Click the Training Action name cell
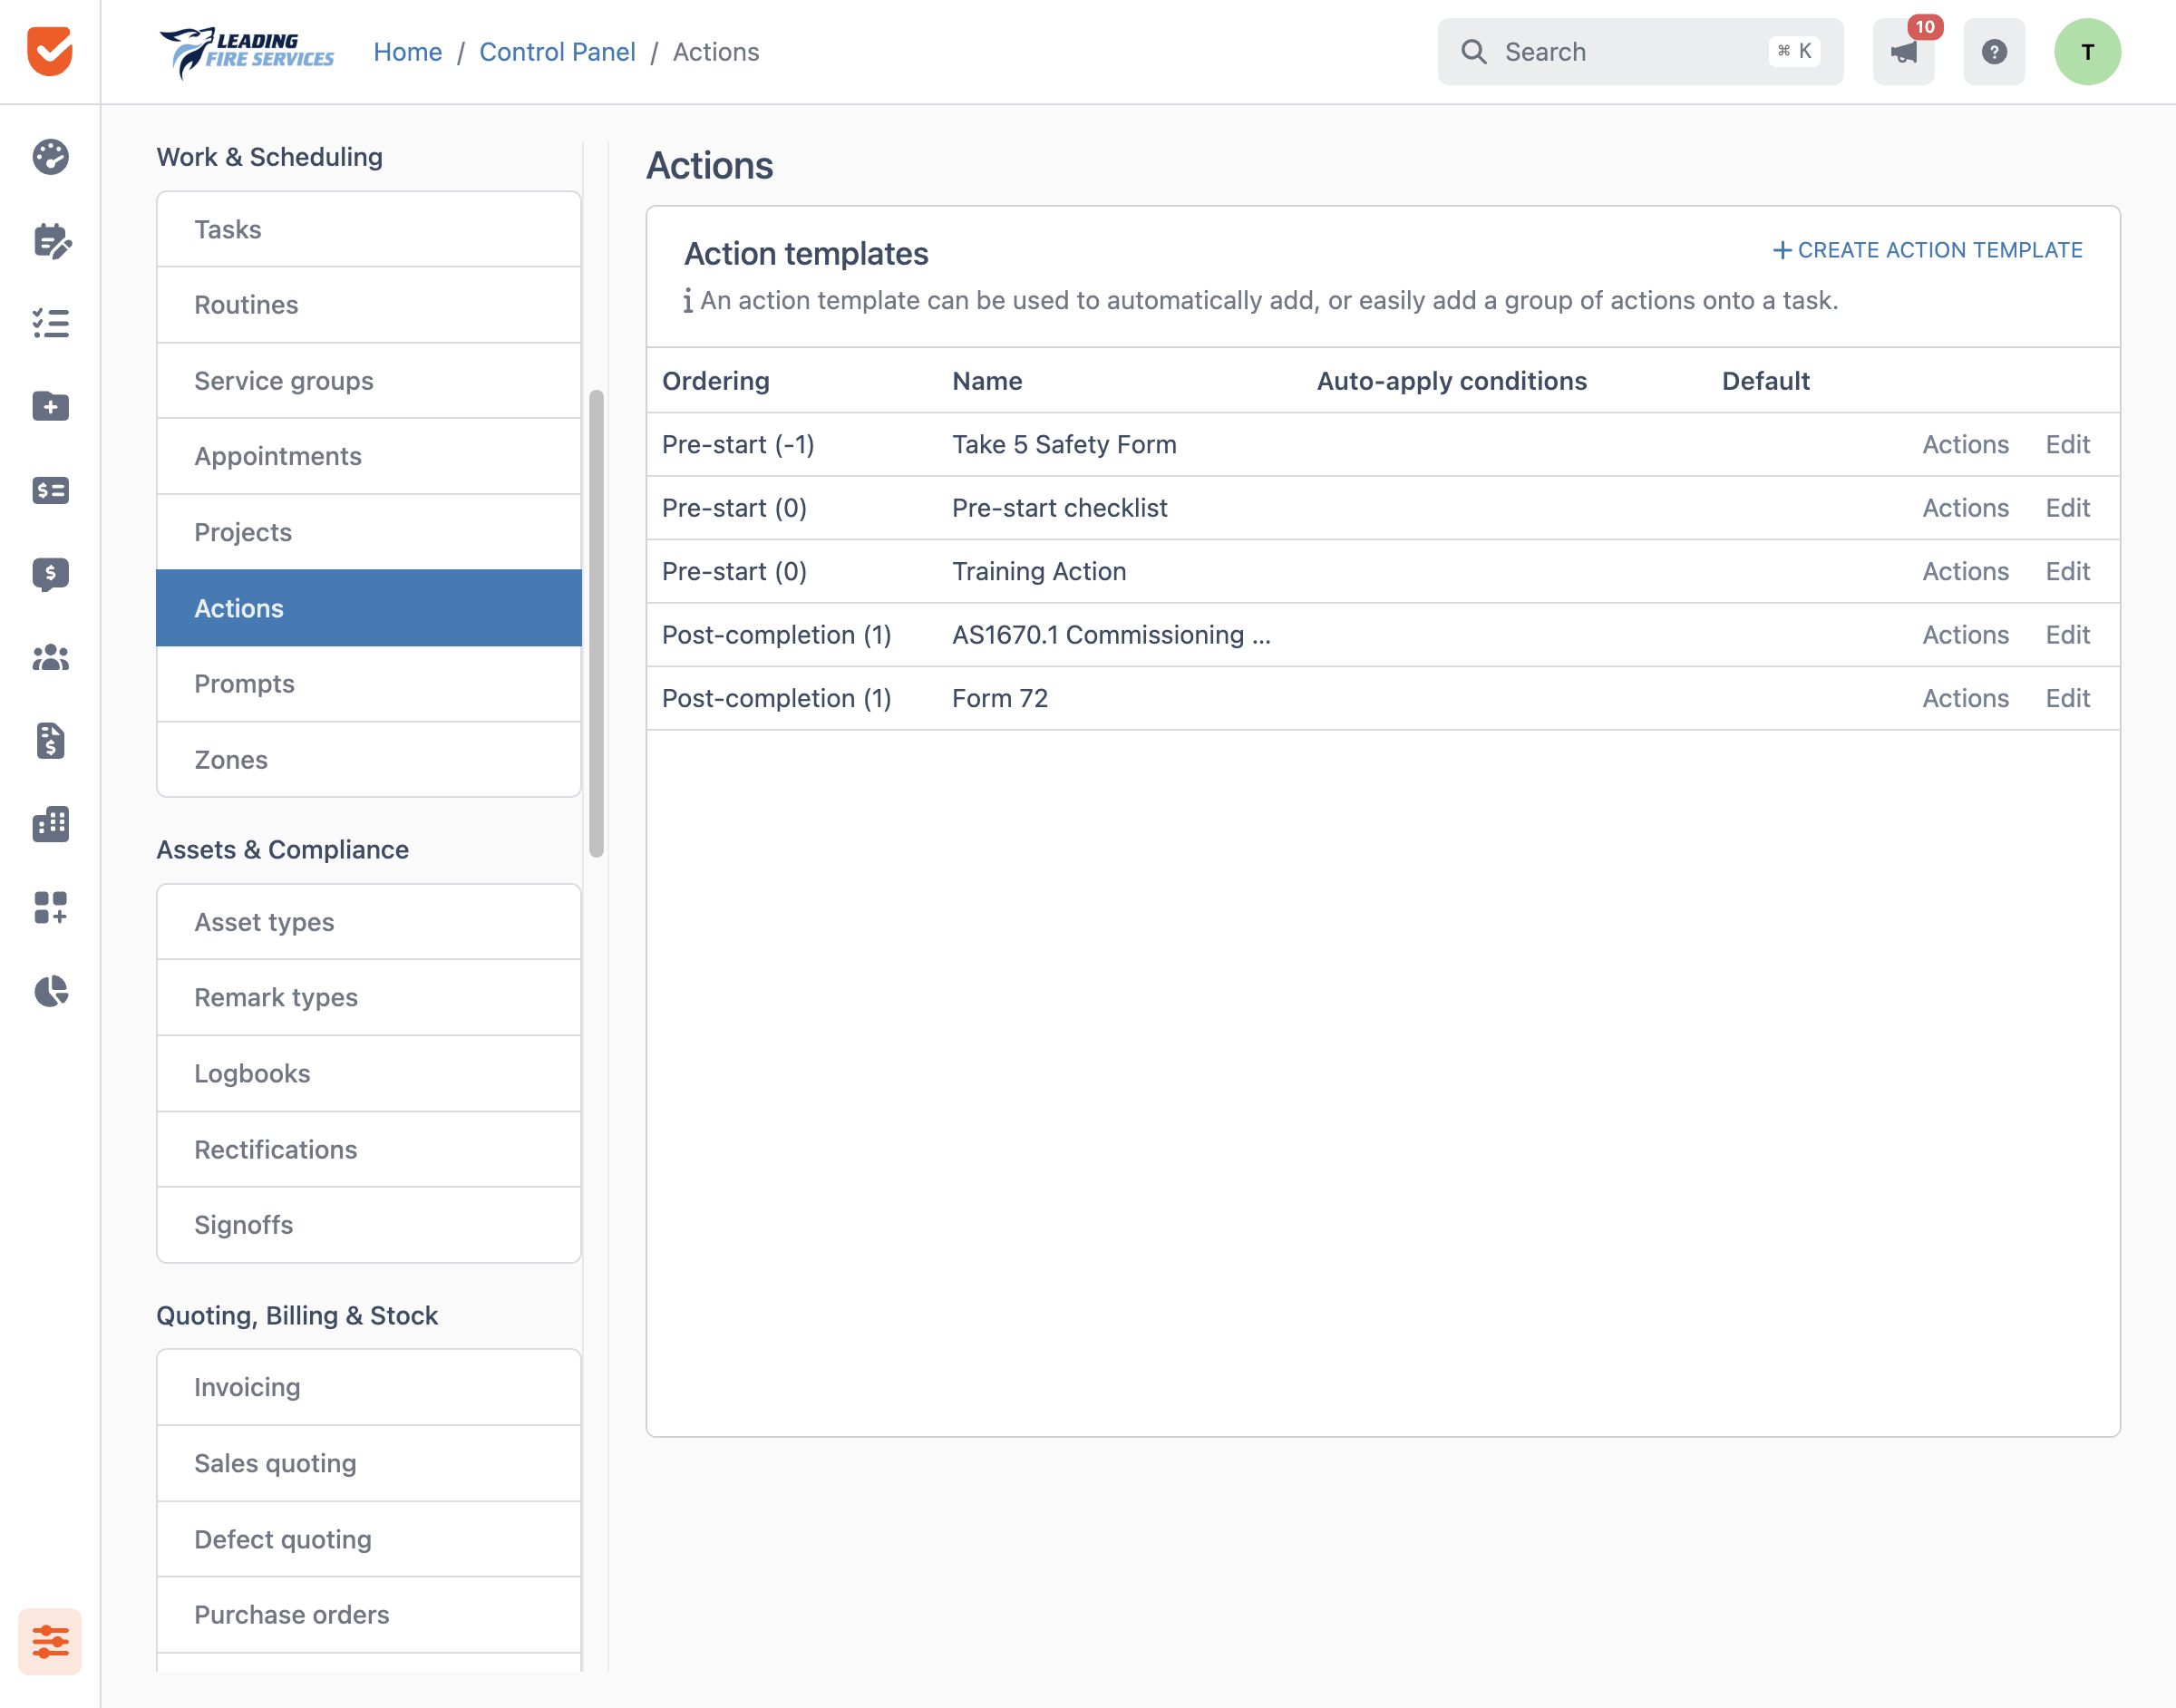 (x=1039, y=572)
